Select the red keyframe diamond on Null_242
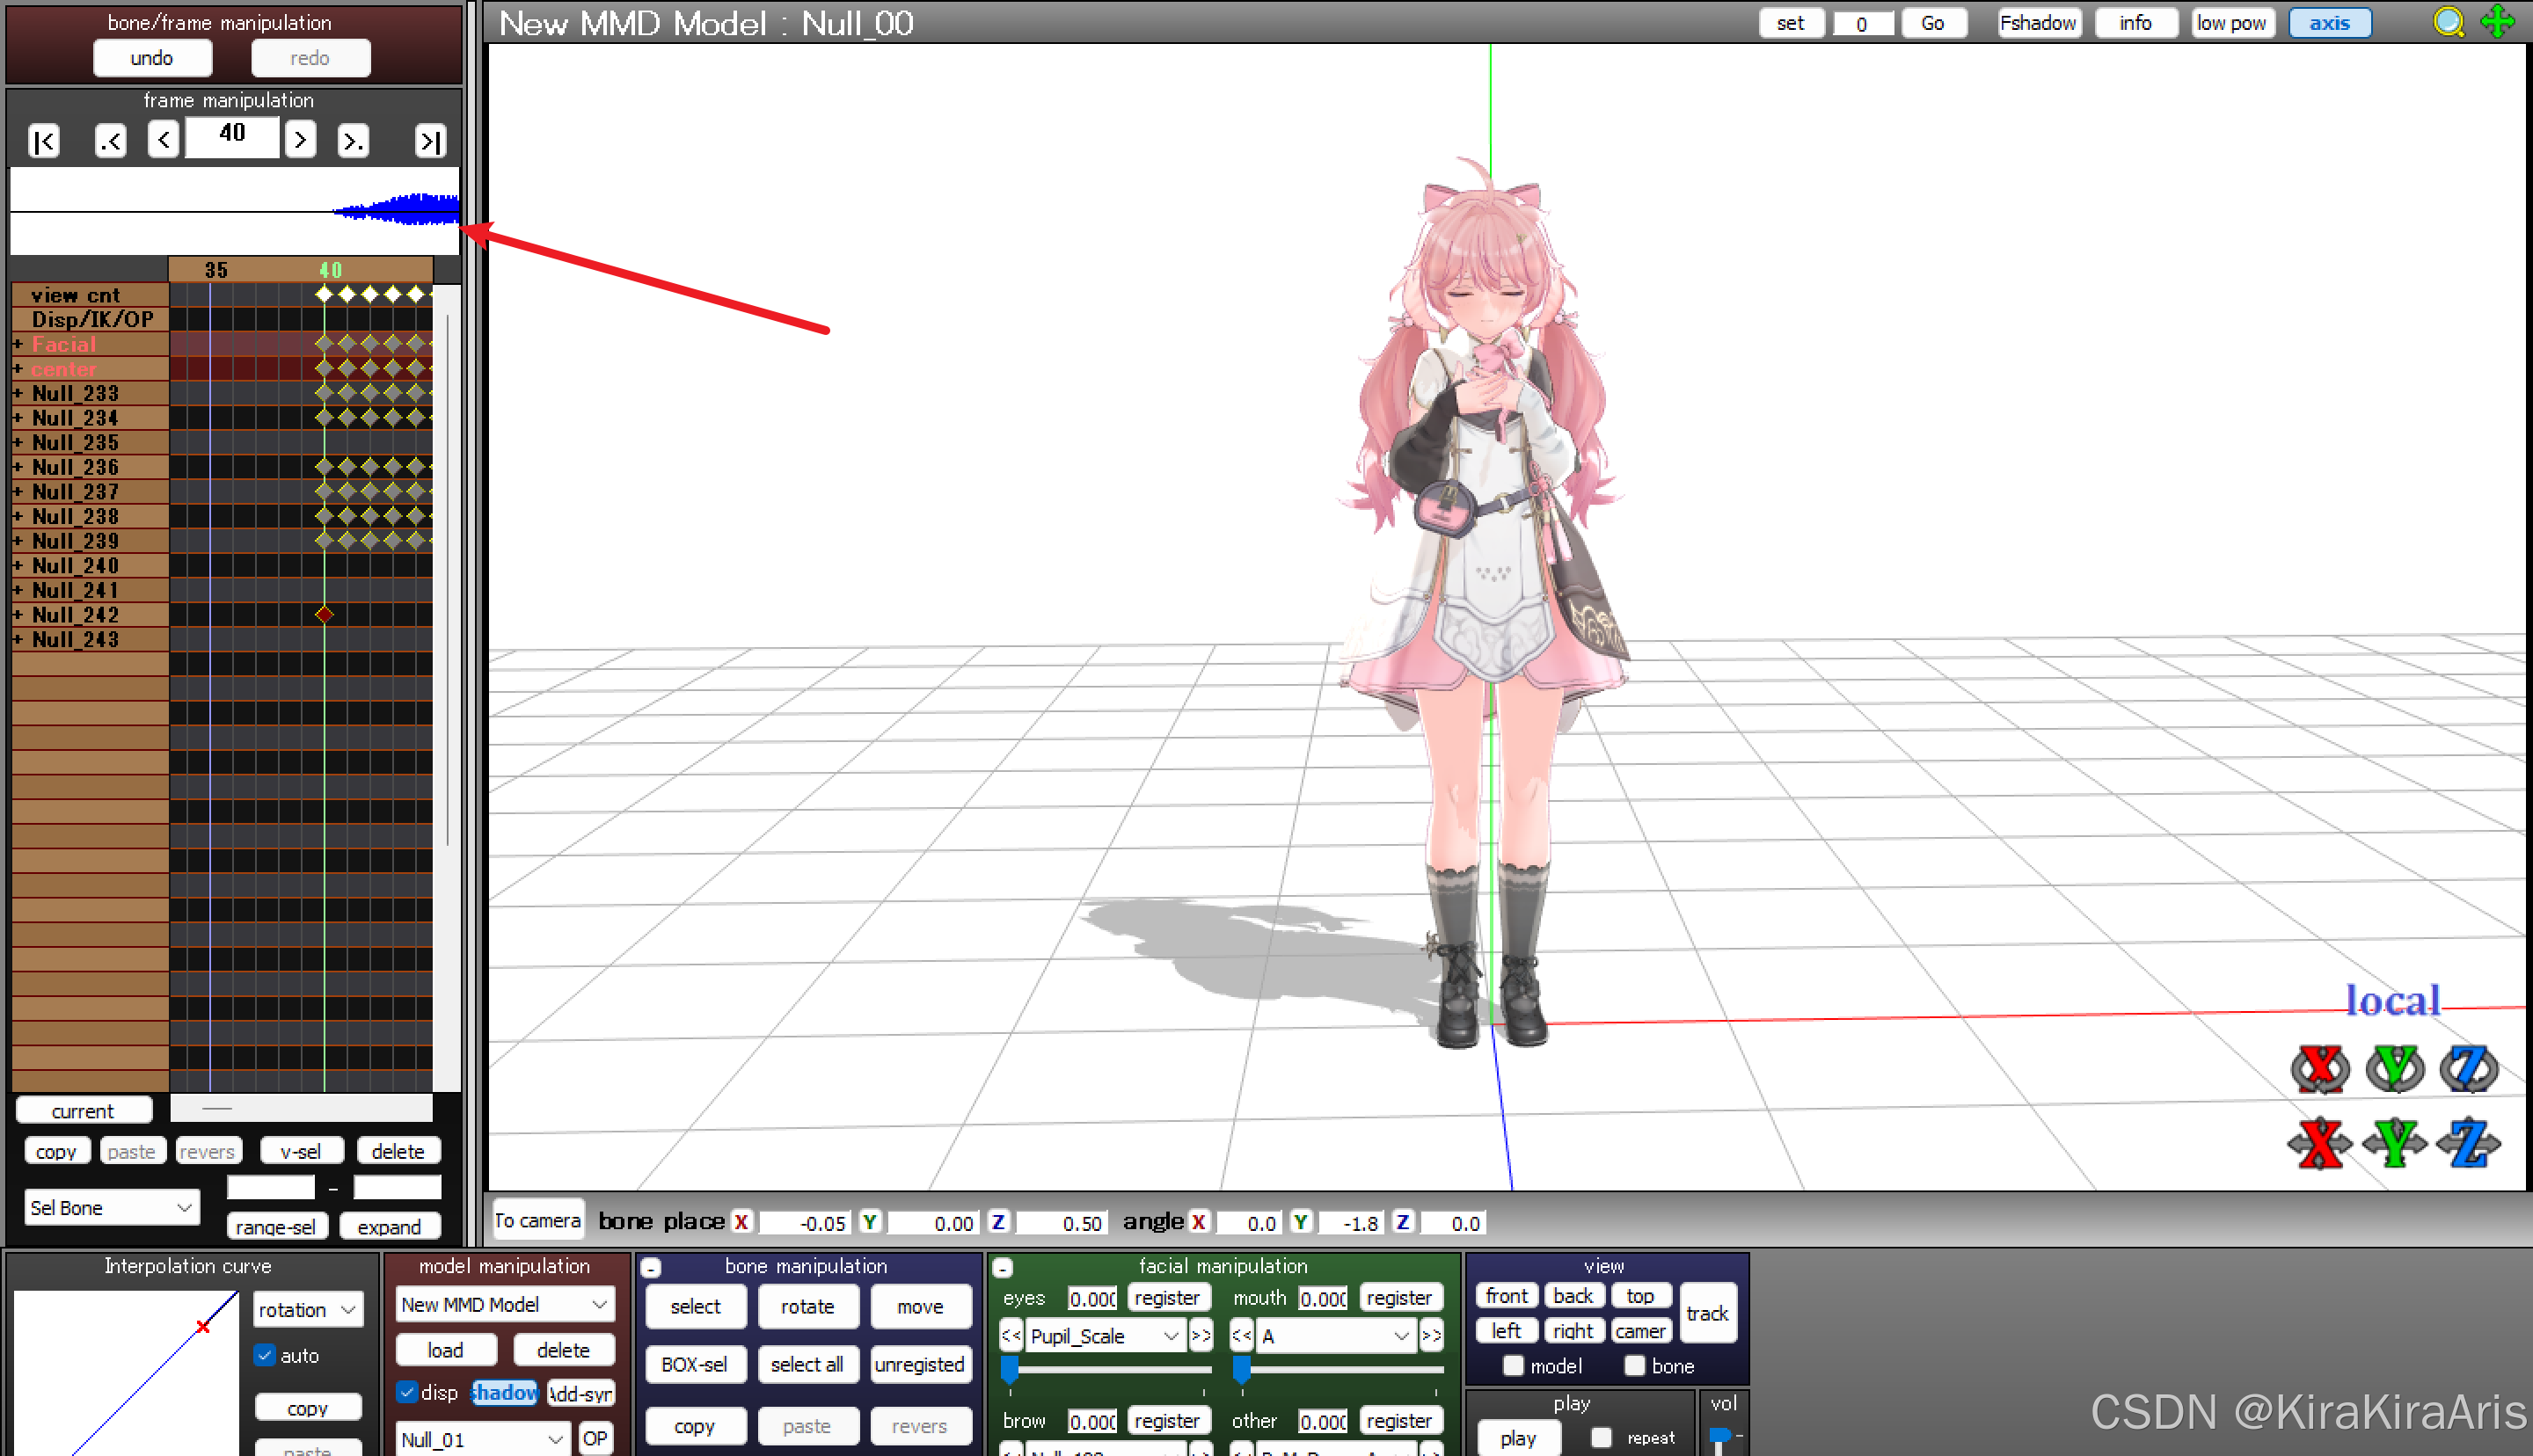2533x1456 pixels. [x=324, y=614]
